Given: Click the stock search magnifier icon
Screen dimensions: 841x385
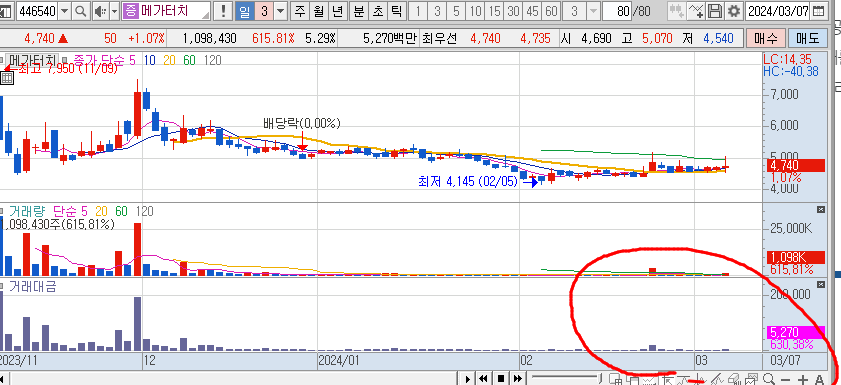Looking at the screenshot, I should click(80, 11).
